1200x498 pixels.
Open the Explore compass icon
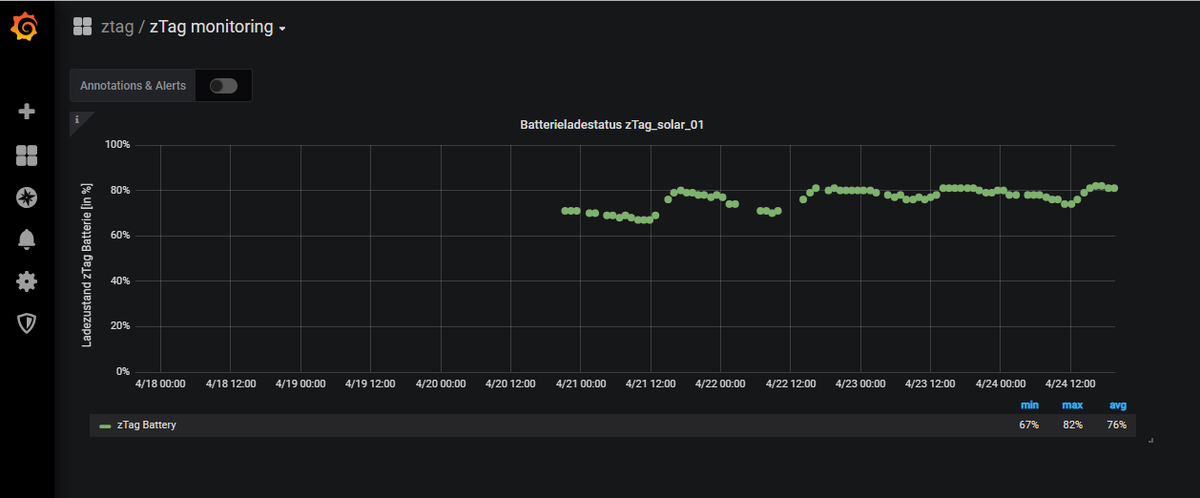tap(27, 197)
